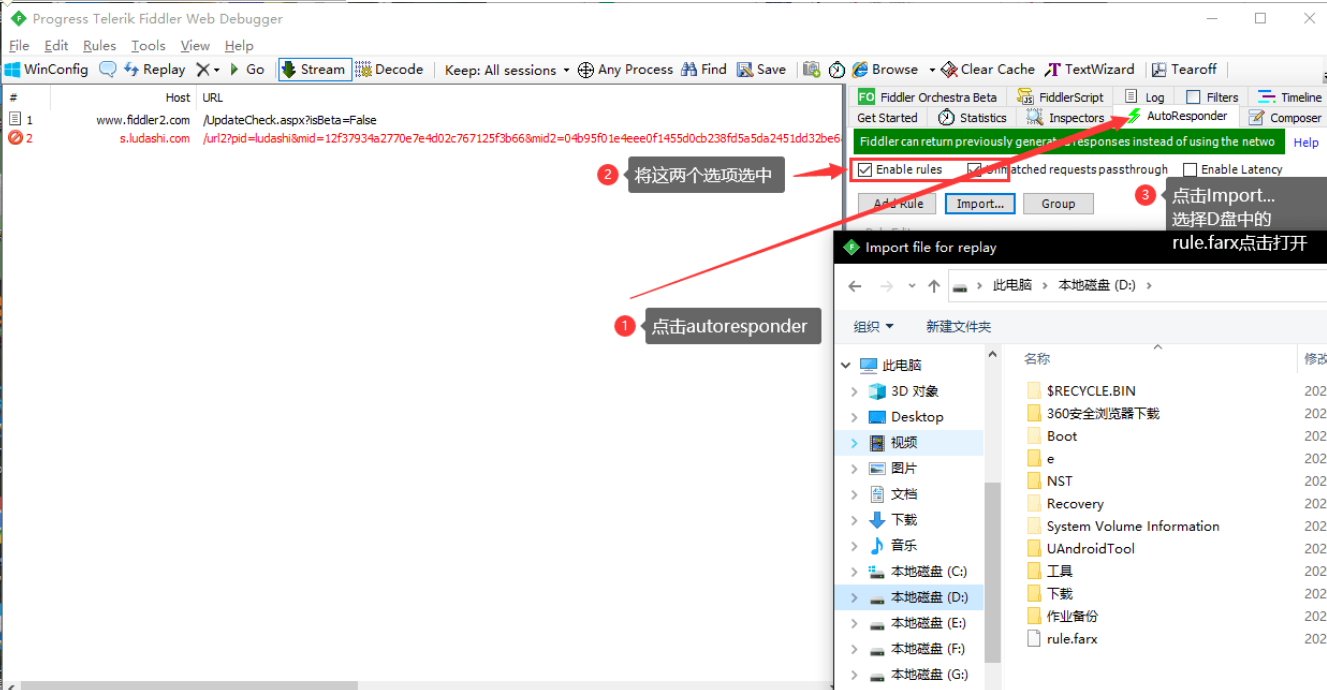1327x690 pixels.
Task: Open the File menu
Action: tap(19, 45)
